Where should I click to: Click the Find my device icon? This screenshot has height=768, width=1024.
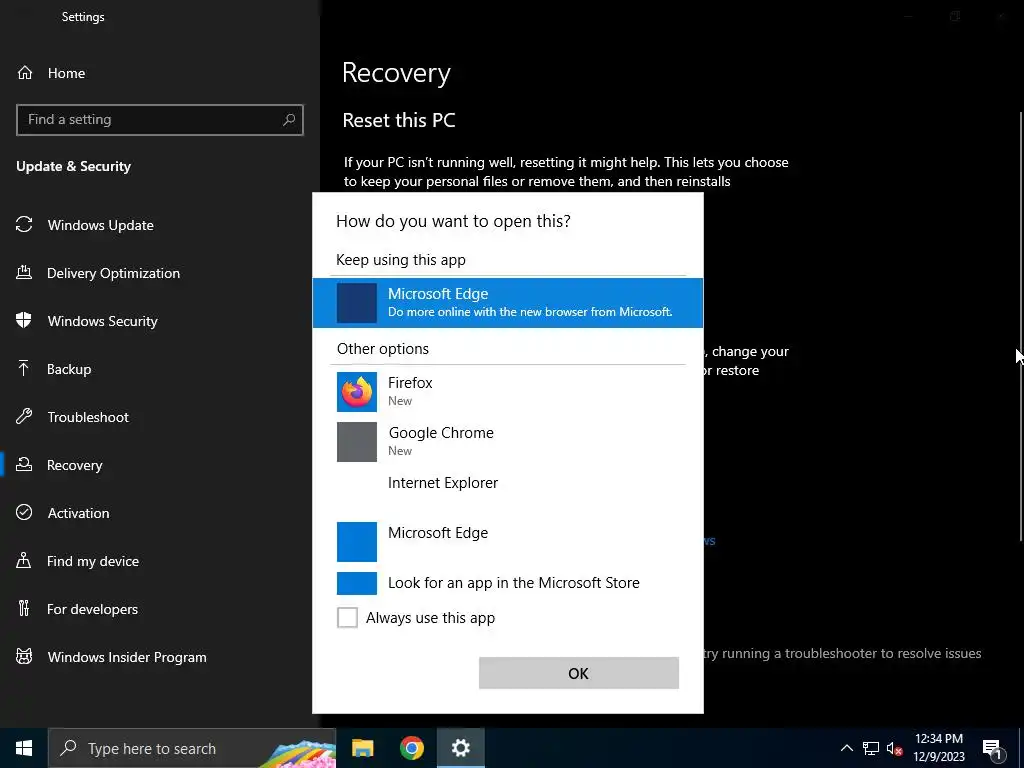[24, 560]
